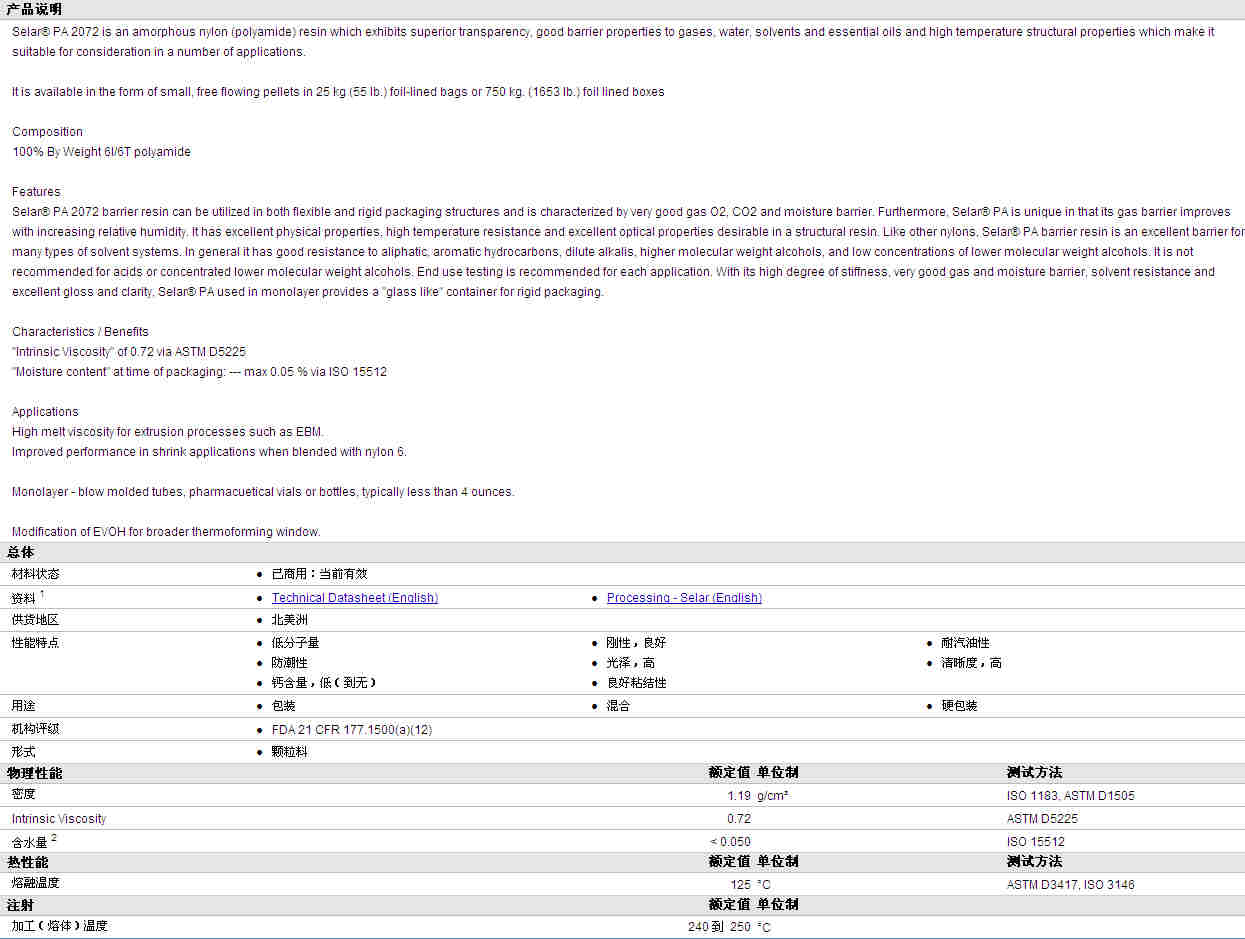
Task: Click the 材料状态 row label
Action: tap(35, 574)
